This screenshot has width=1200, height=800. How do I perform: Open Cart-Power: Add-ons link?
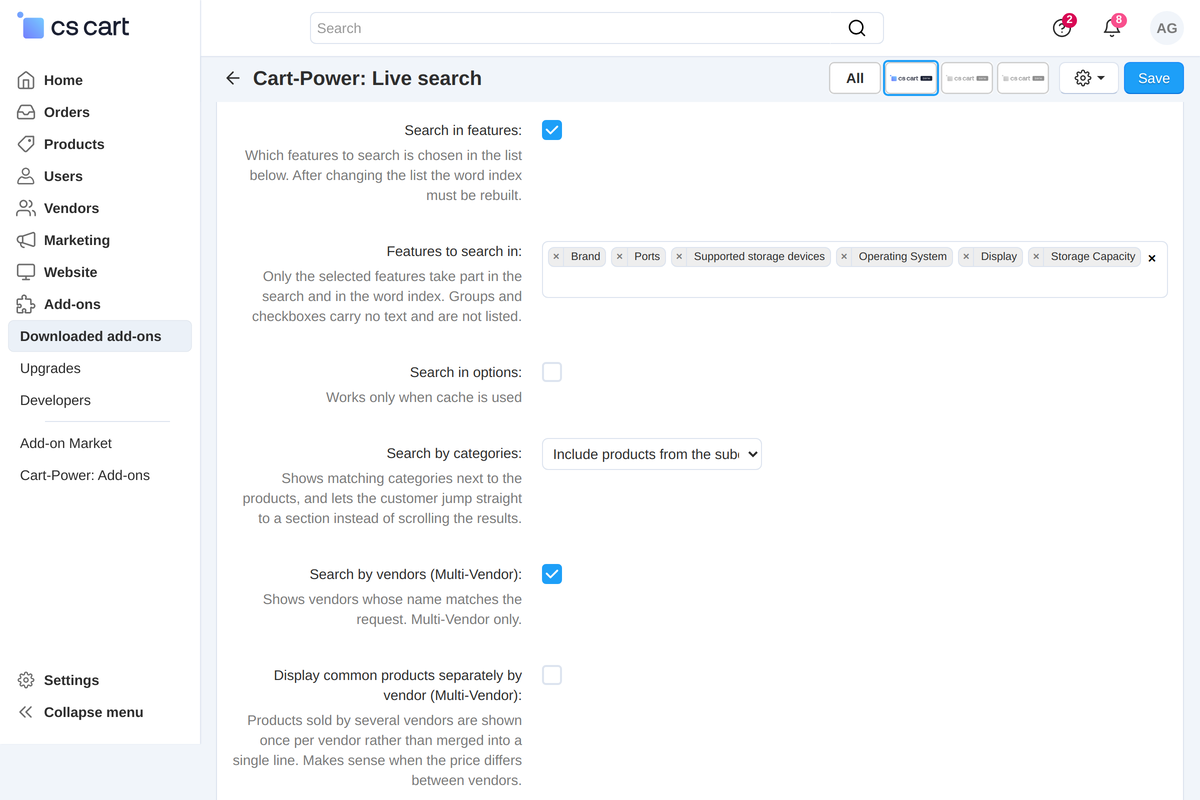(x=85, y=475)
